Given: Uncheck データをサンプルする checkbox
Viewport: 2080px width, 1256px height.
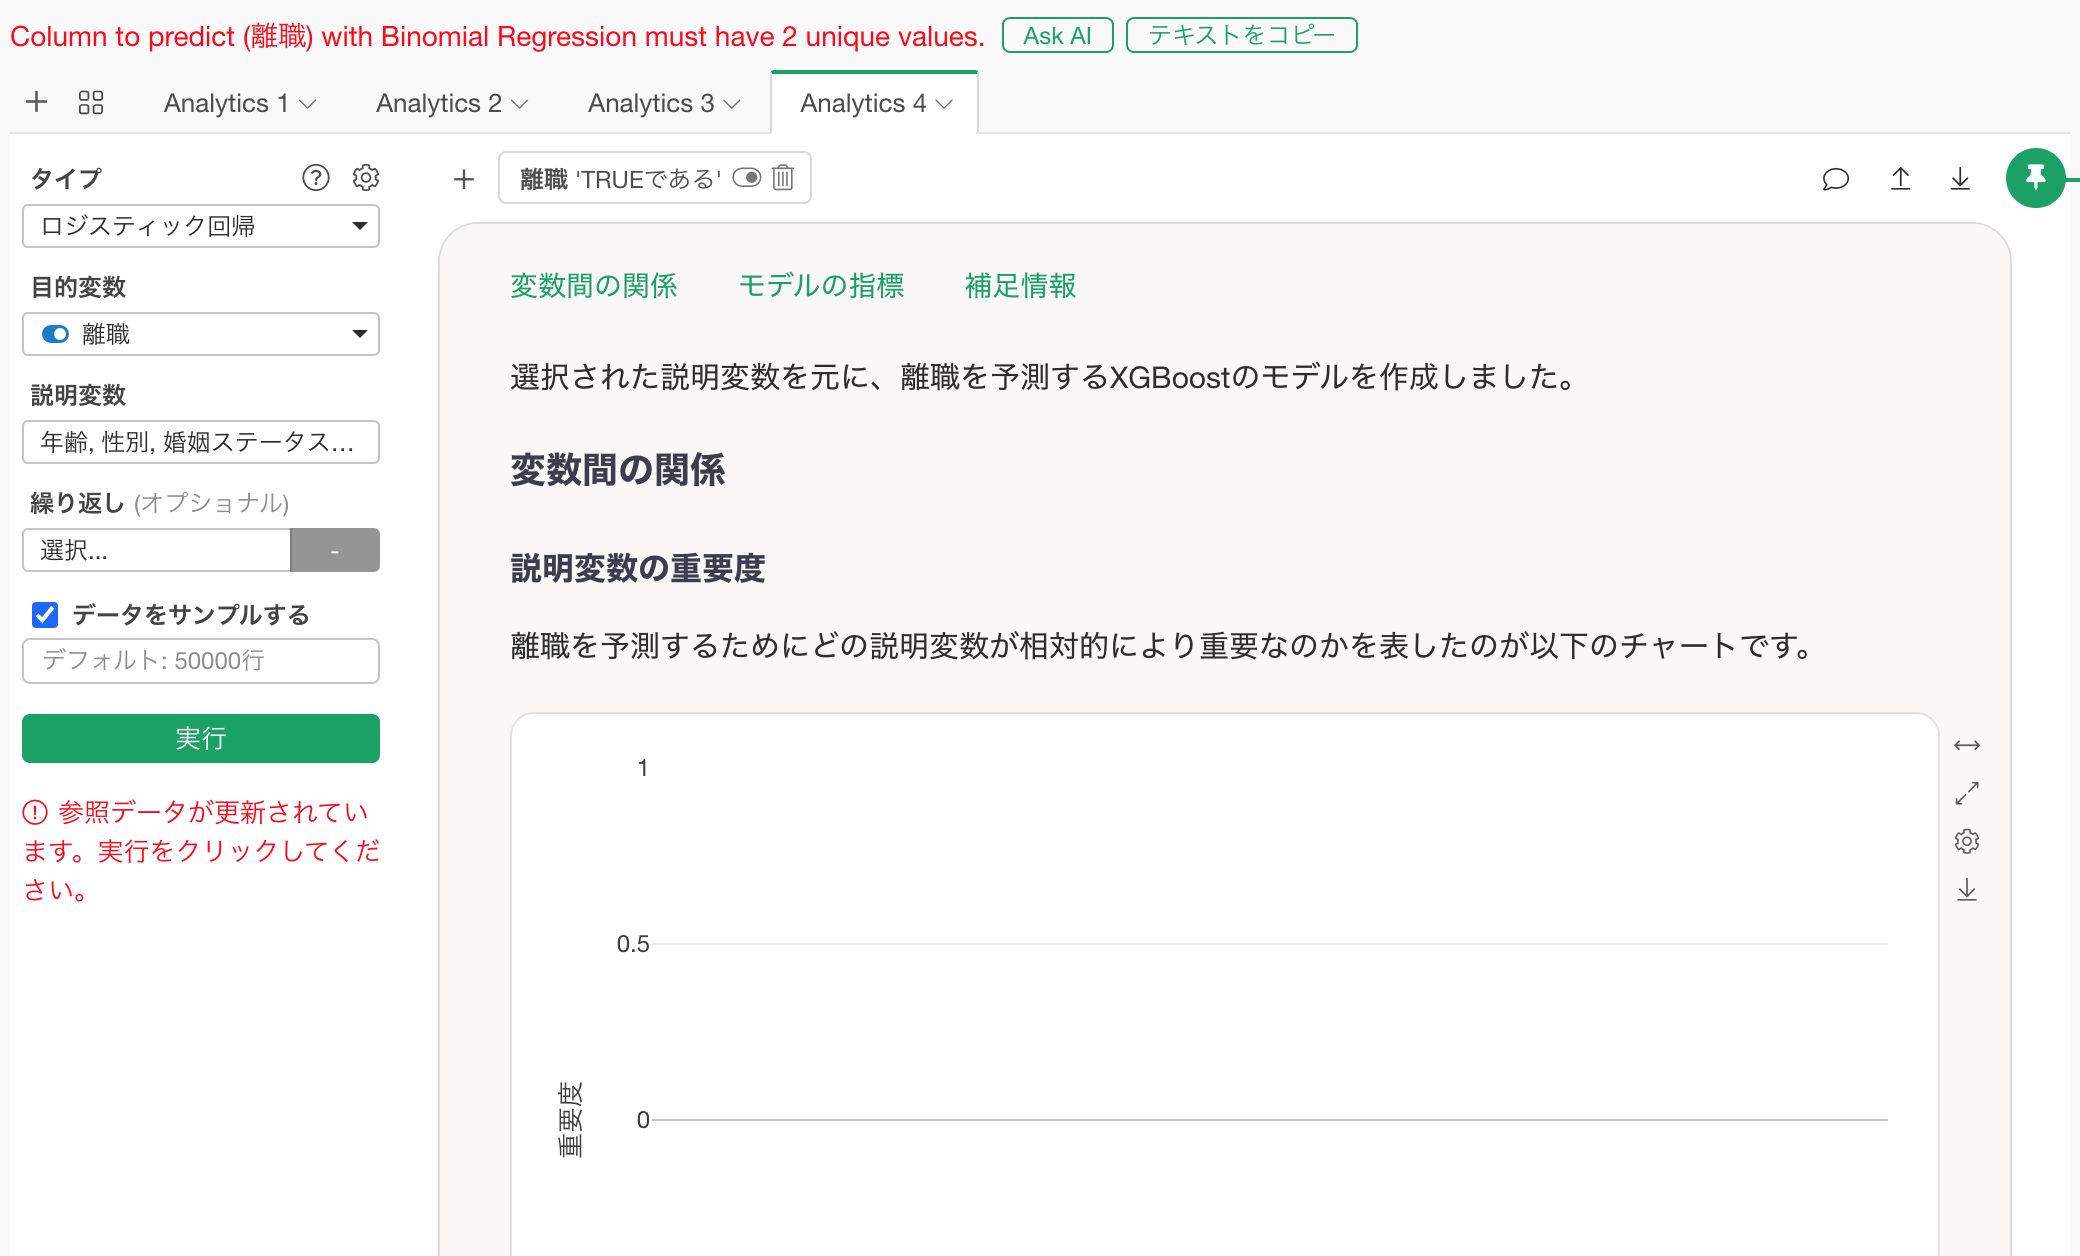Looking at the screenshot, I should [x=45, y=614].
